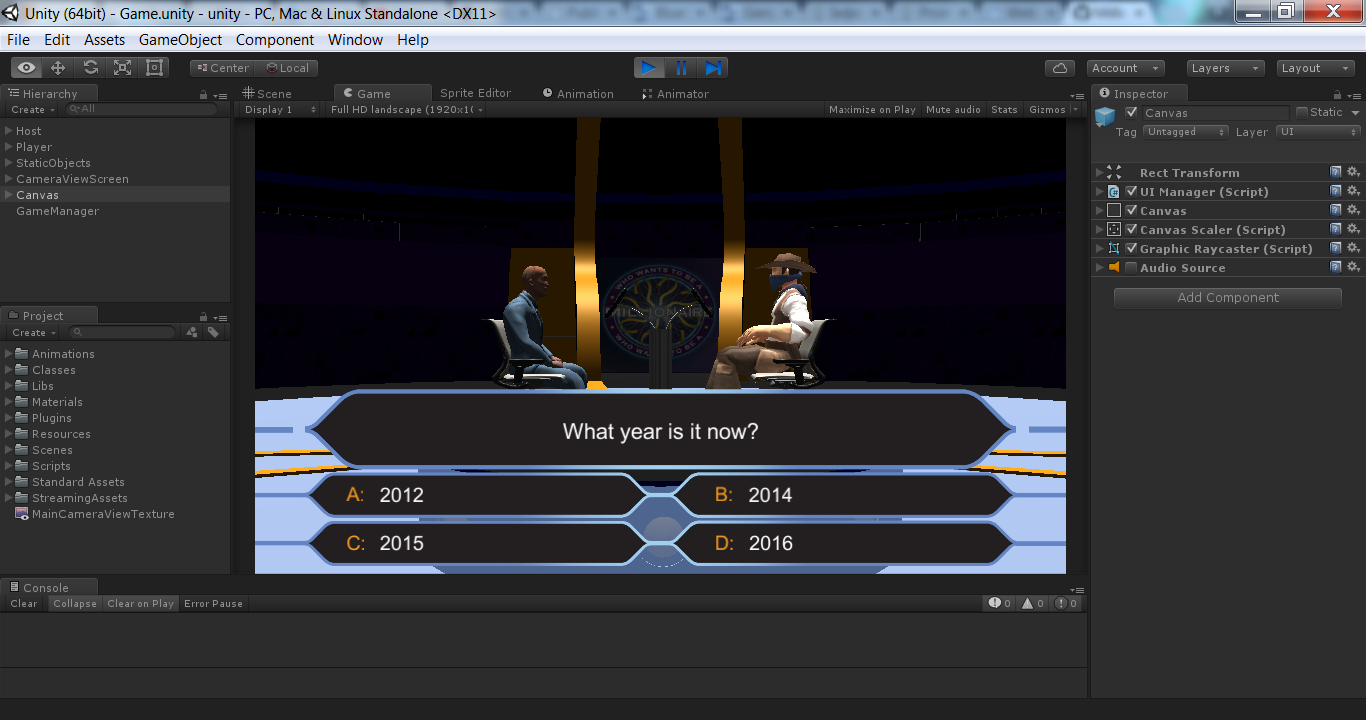The image size is (1366, 720).
Task: Open the Layer dropdown showing UI
Action: pyautogui.click(x=1318, y=132)
